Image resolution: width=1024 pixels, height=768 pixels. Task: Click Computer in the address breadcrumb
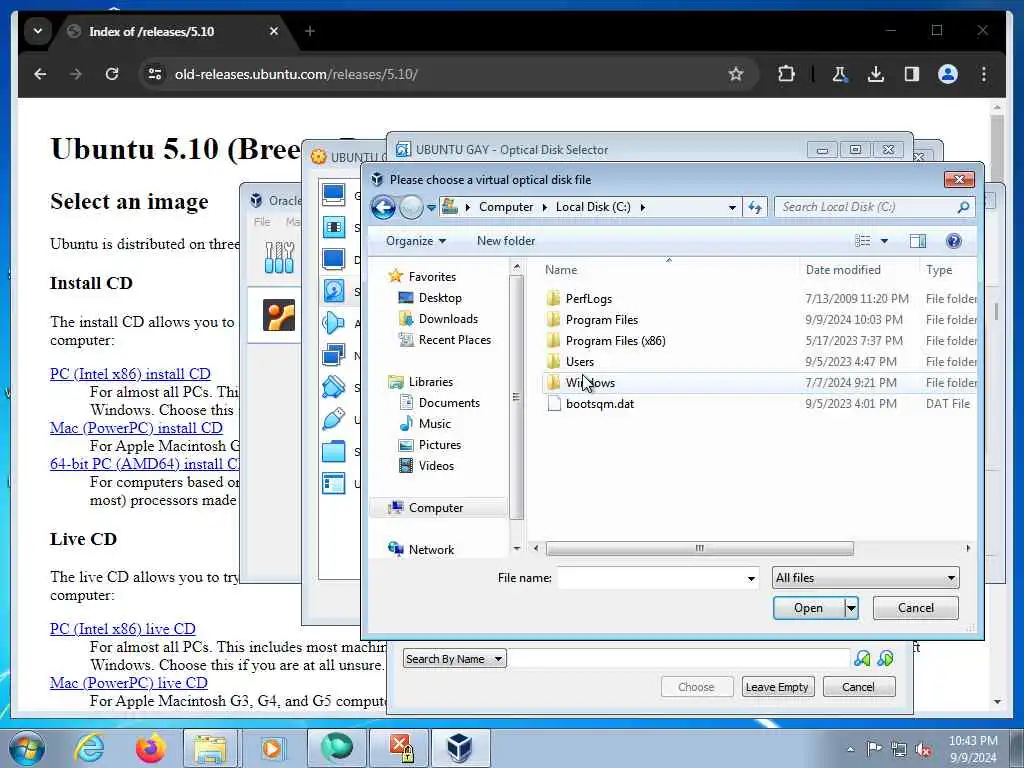[505, 207]
